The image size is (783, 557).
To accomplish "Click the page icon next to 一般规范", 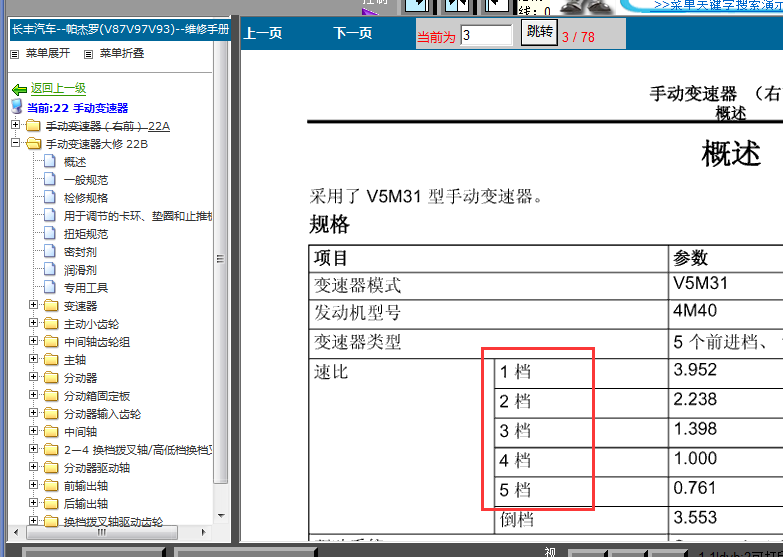I will (49, 179).
